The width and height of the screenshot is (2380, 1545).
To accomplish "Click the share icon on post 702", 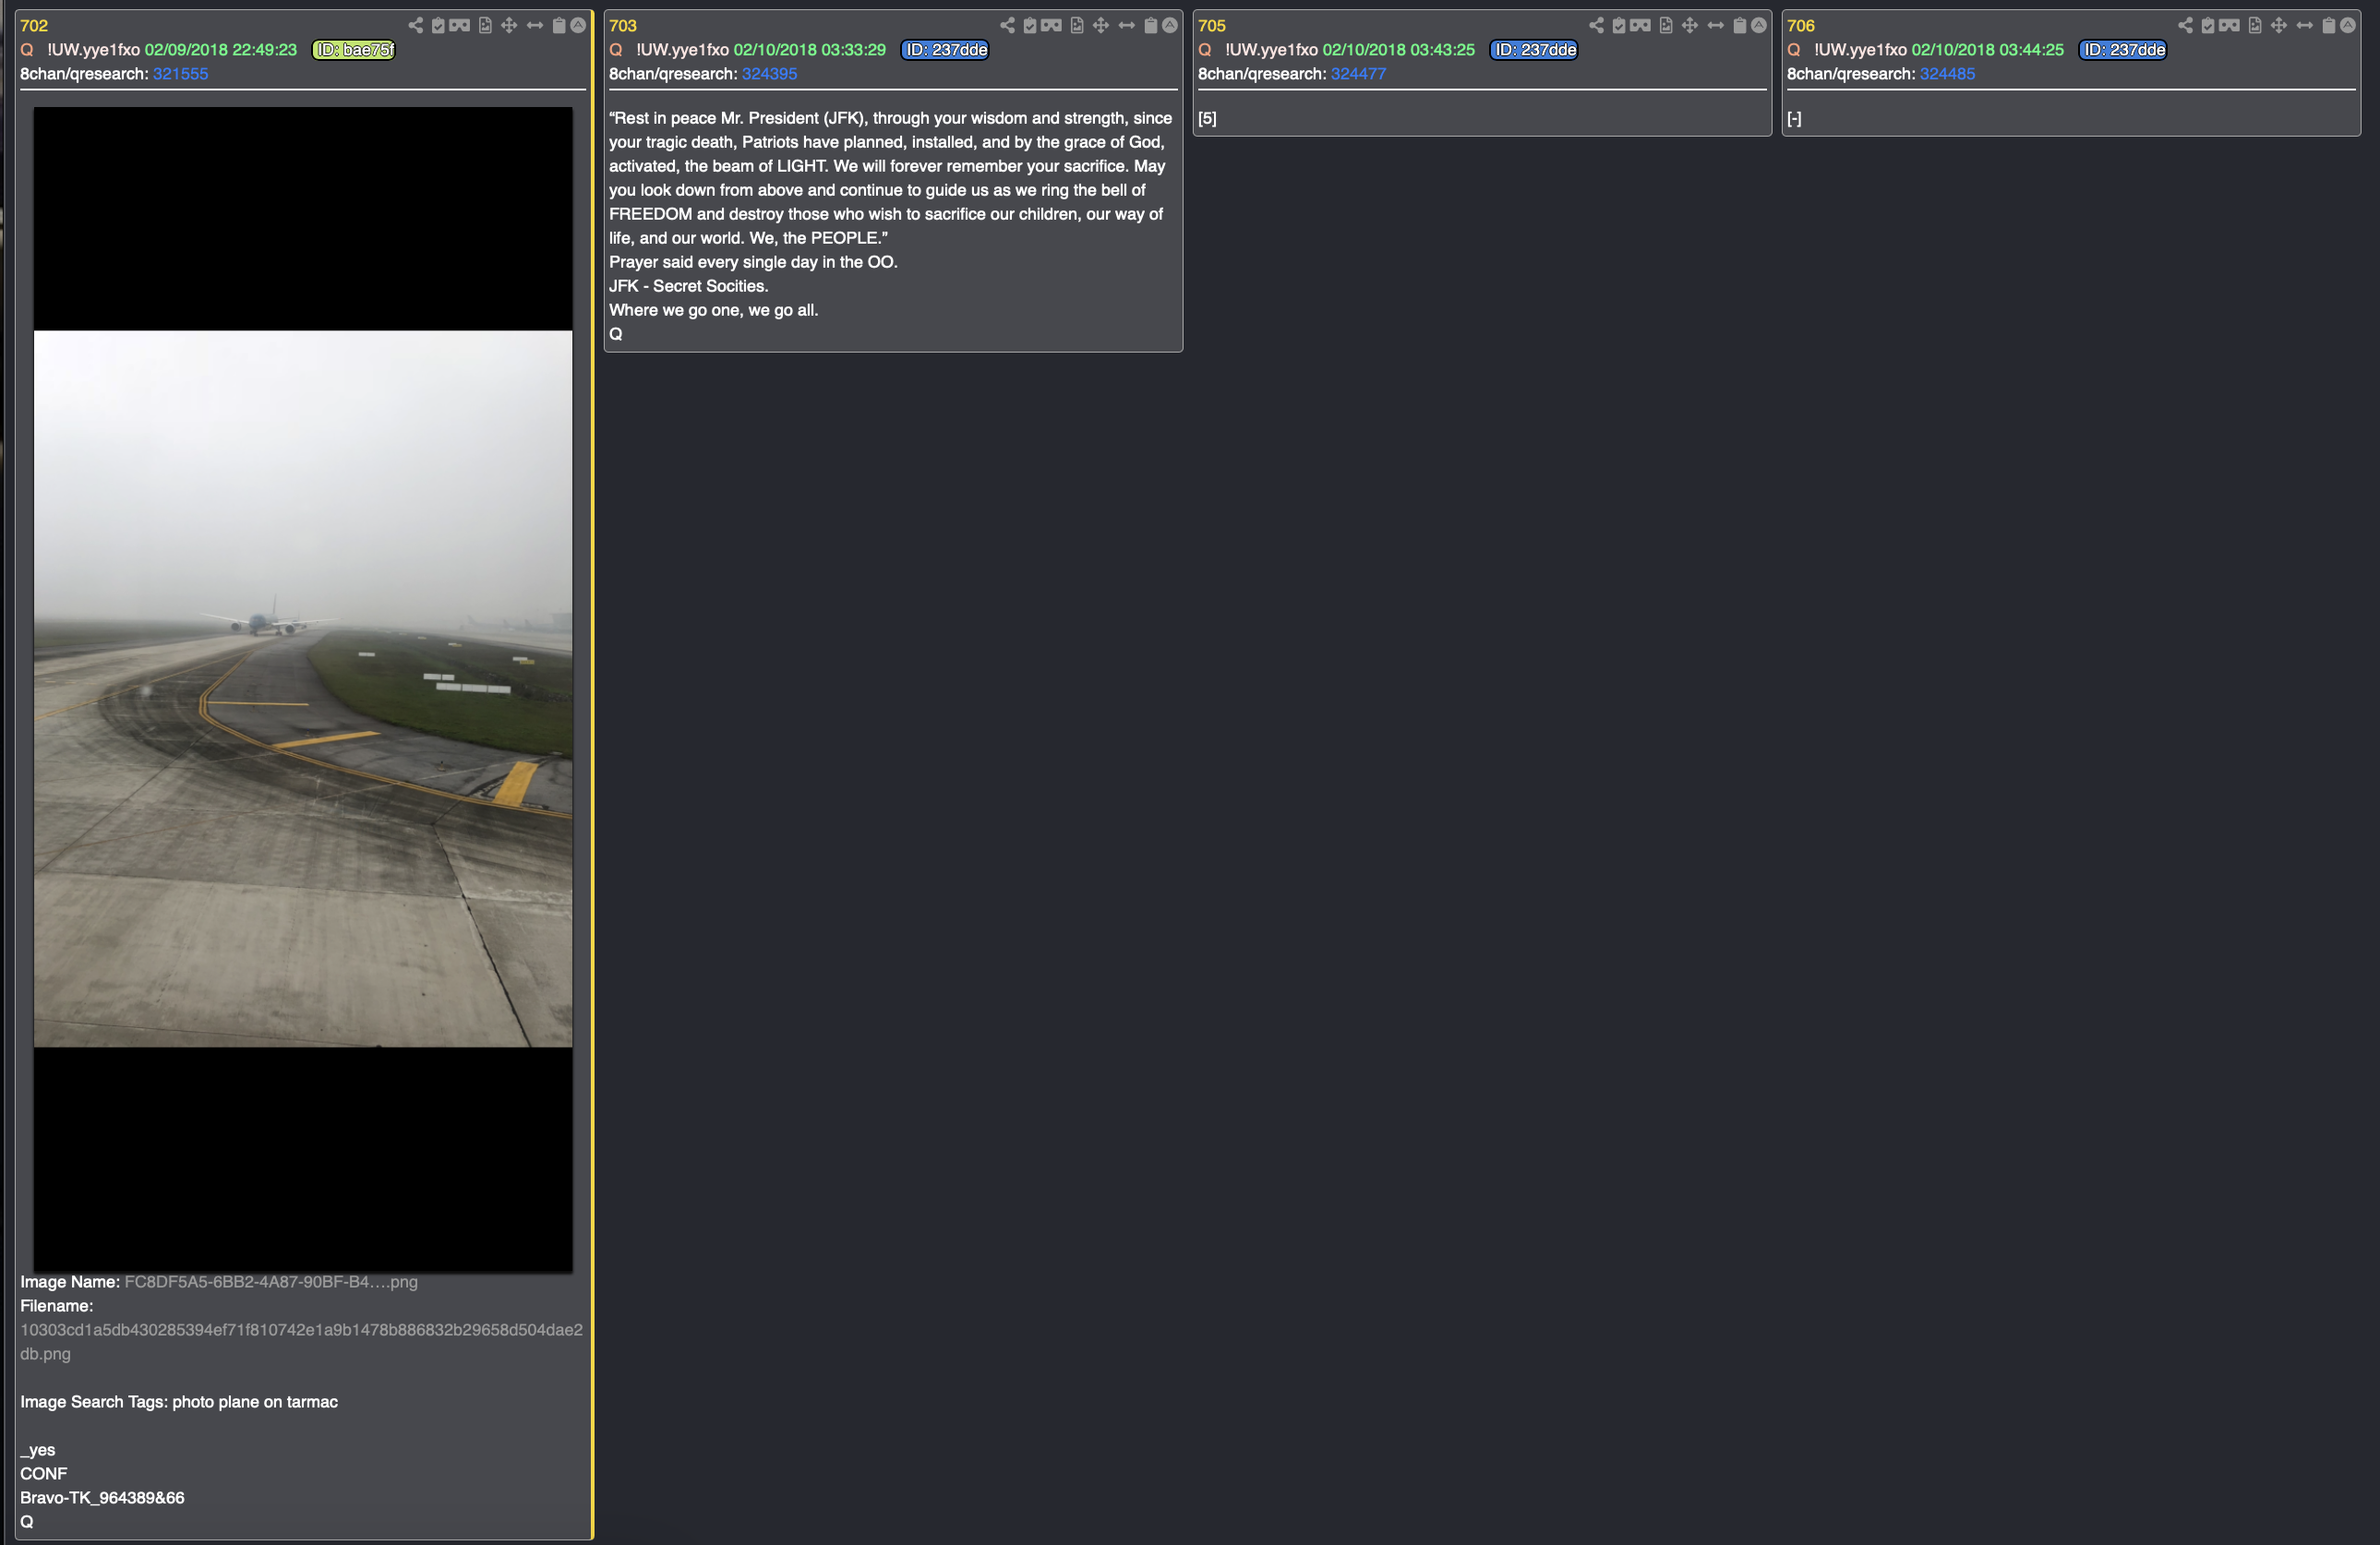I will click(415, 25).
